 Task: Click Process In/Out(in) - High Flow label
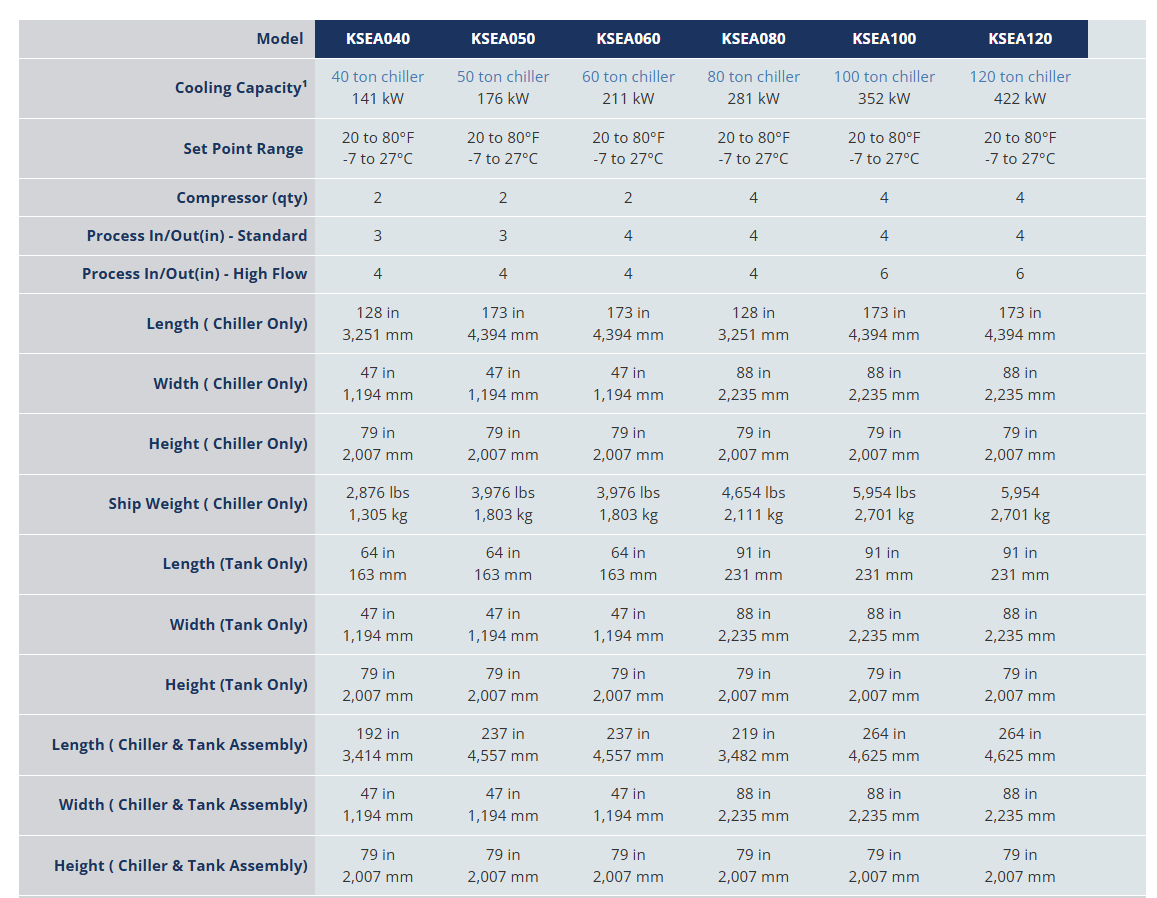pos(194,274)
